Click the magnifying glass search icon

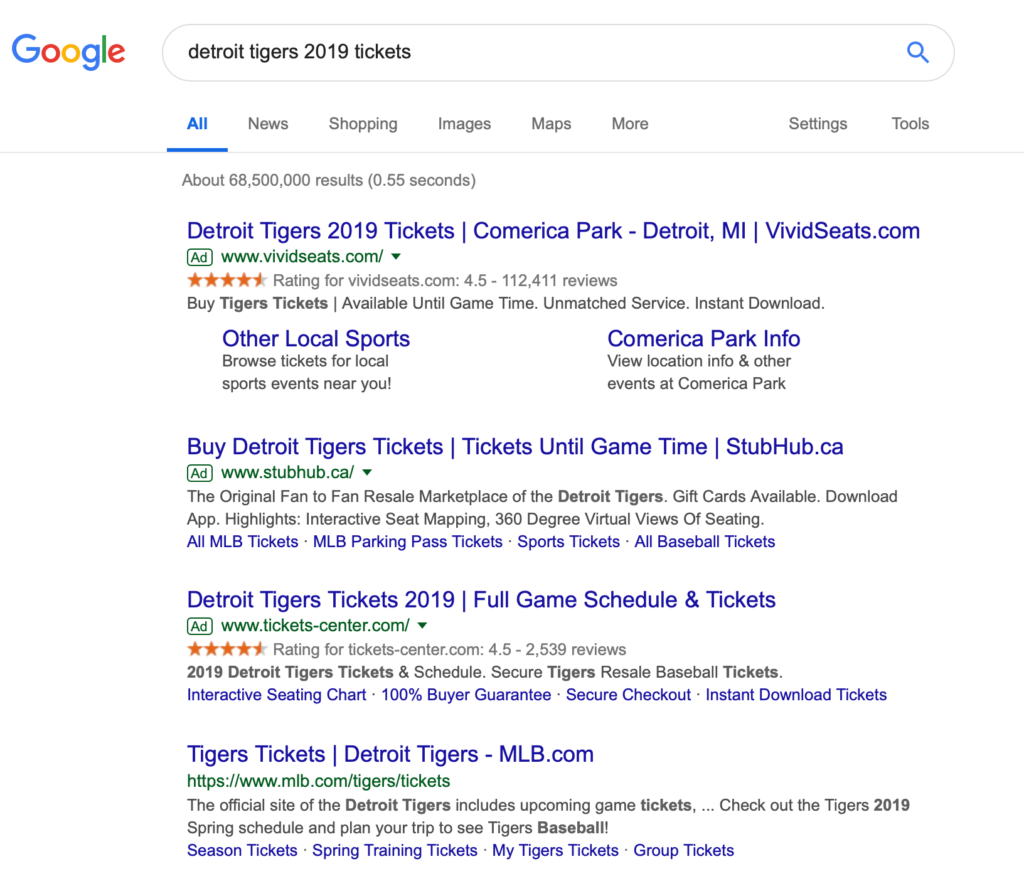point(918,52)
